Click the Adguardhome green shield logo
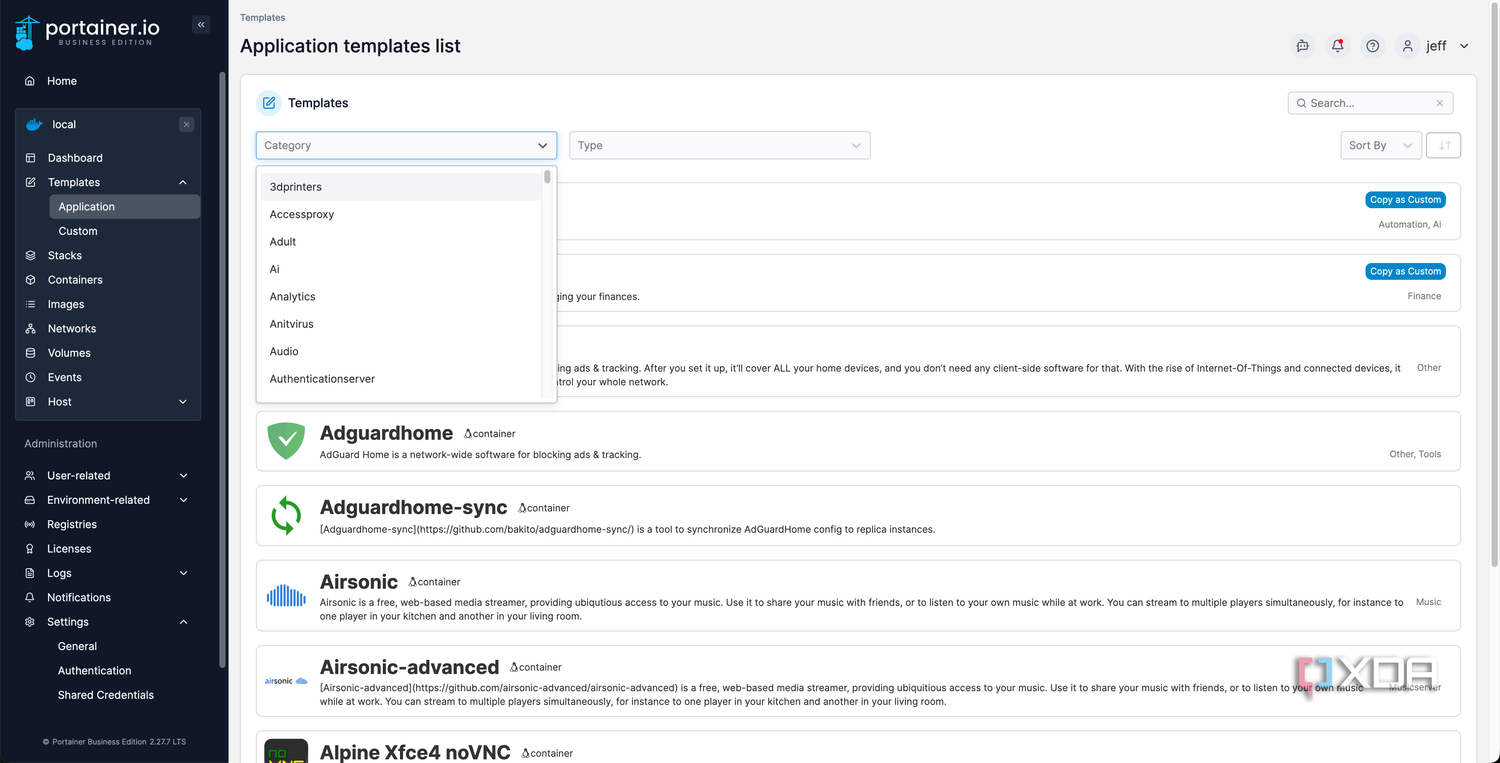Viewport: 1500px width, 763px height. (x=286, y=441)
